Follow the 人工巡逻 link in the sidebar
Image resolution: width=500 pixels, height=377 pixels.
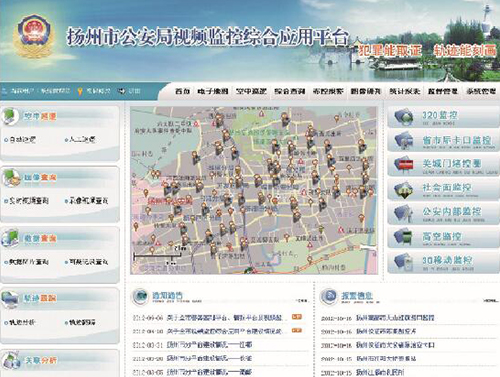82,139
